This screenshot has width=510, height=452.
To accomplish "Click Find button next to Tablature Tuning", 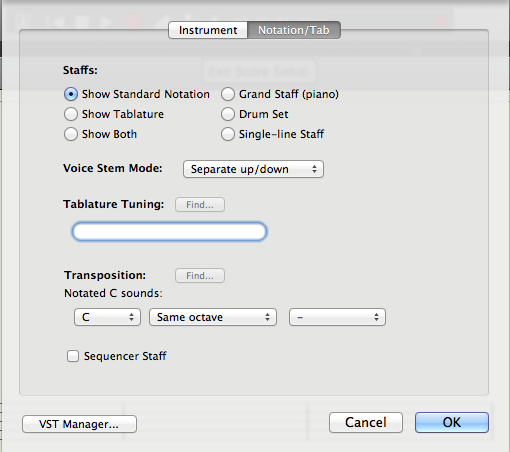I will (200, 205).
